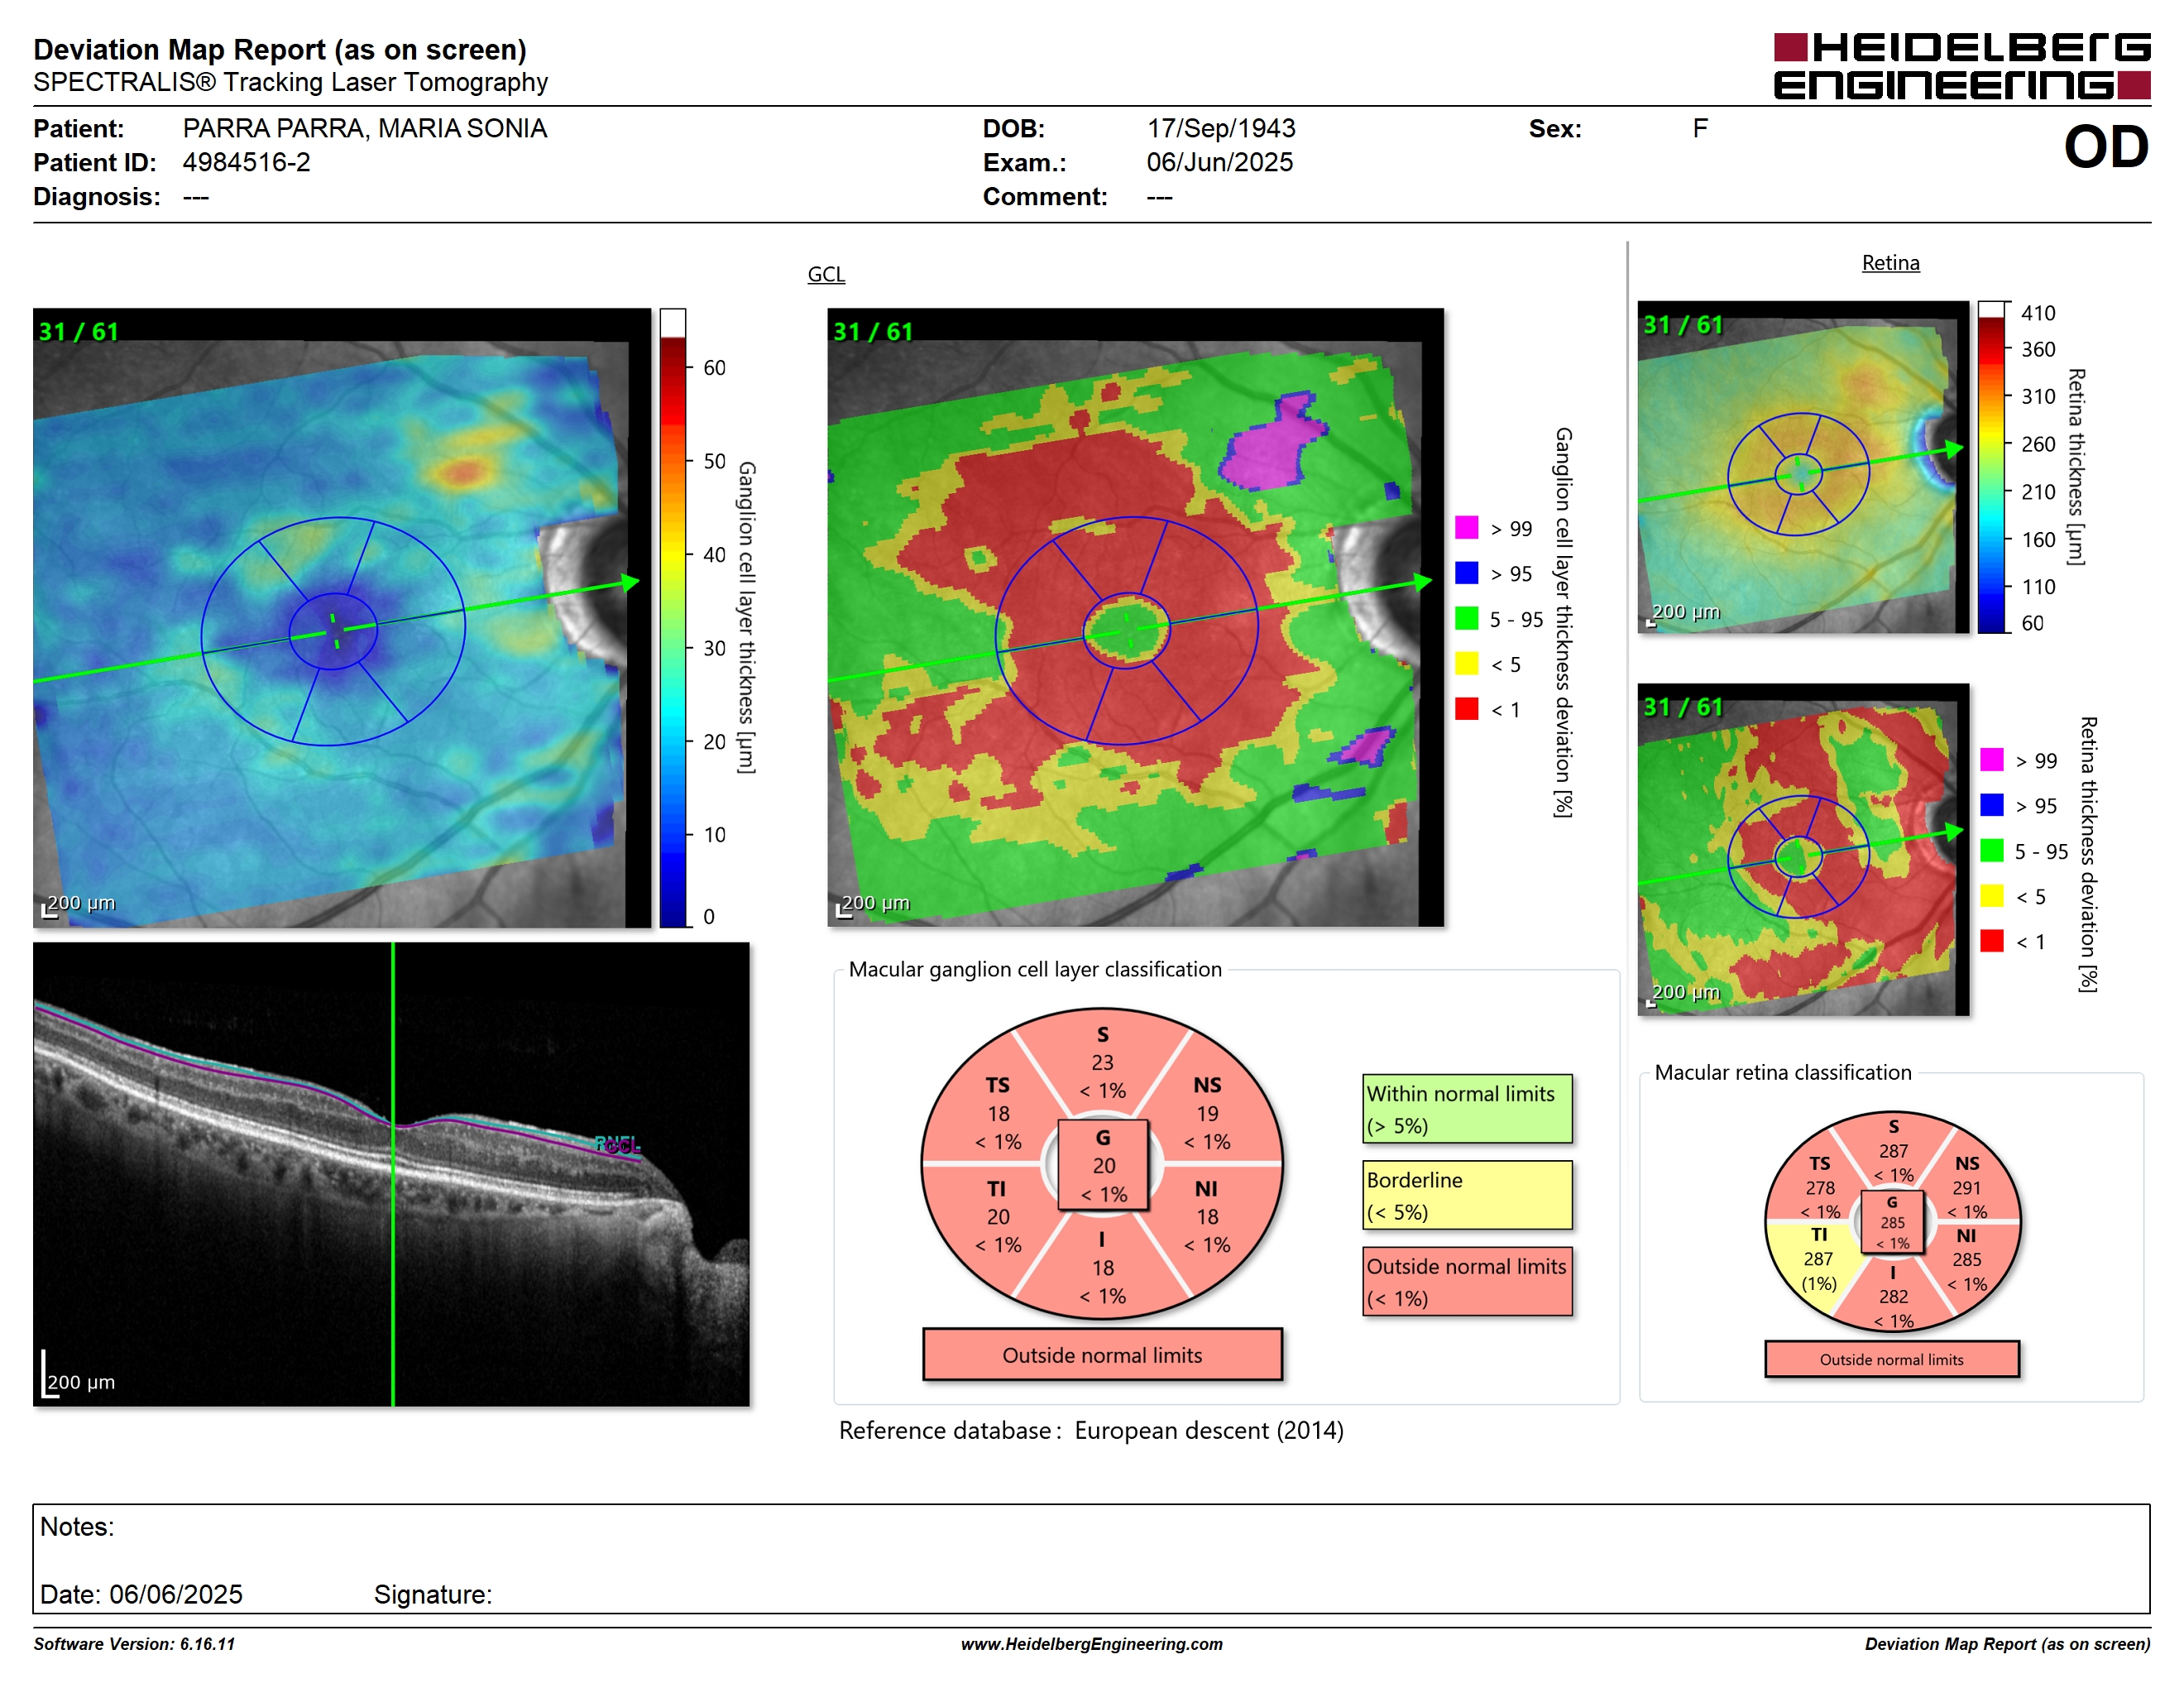Click the Borderline (< 5%) legend box
The image size is (2184, 1688).
click(x=1467, y=1195)
